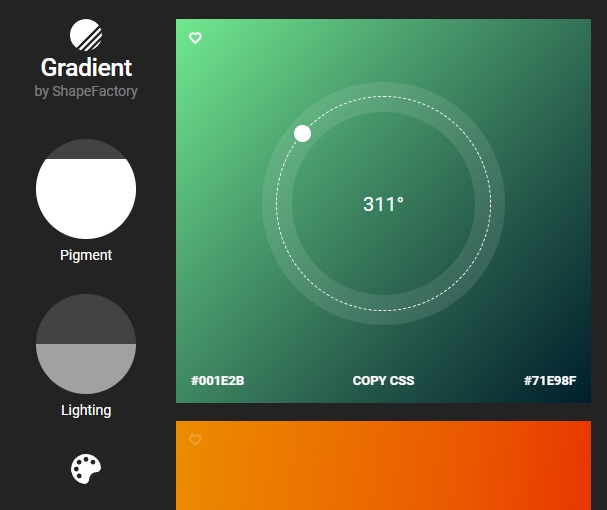The height and width of the screenshot is (510, 607).
Task: Select the Lighting circle control
Action: click(86, 344)
